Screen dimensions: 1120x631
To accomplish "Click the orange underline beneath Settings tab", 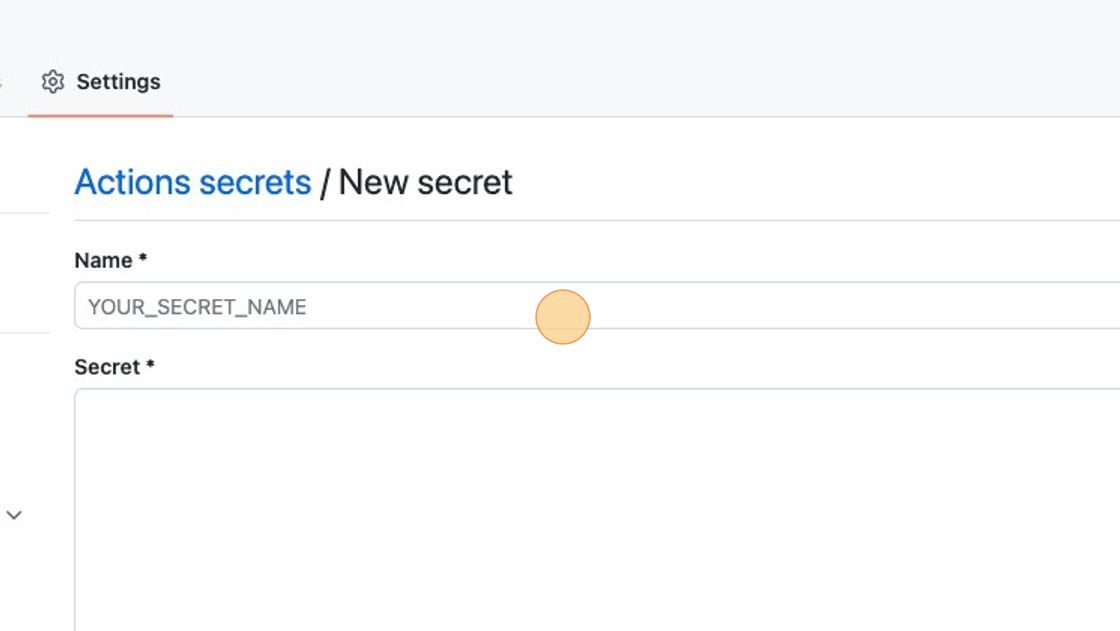I will (x=101, y=115).
